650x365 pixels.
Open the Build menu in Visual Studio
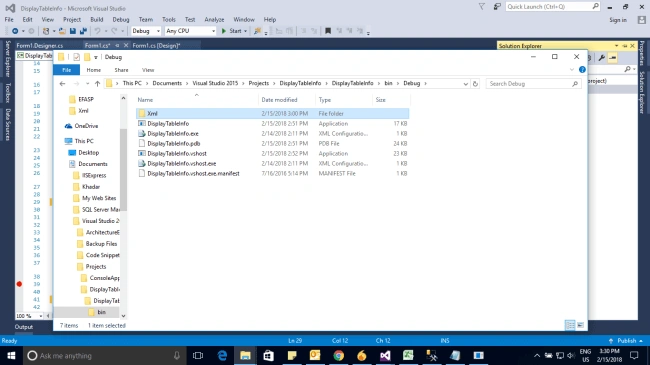point(97,19)
